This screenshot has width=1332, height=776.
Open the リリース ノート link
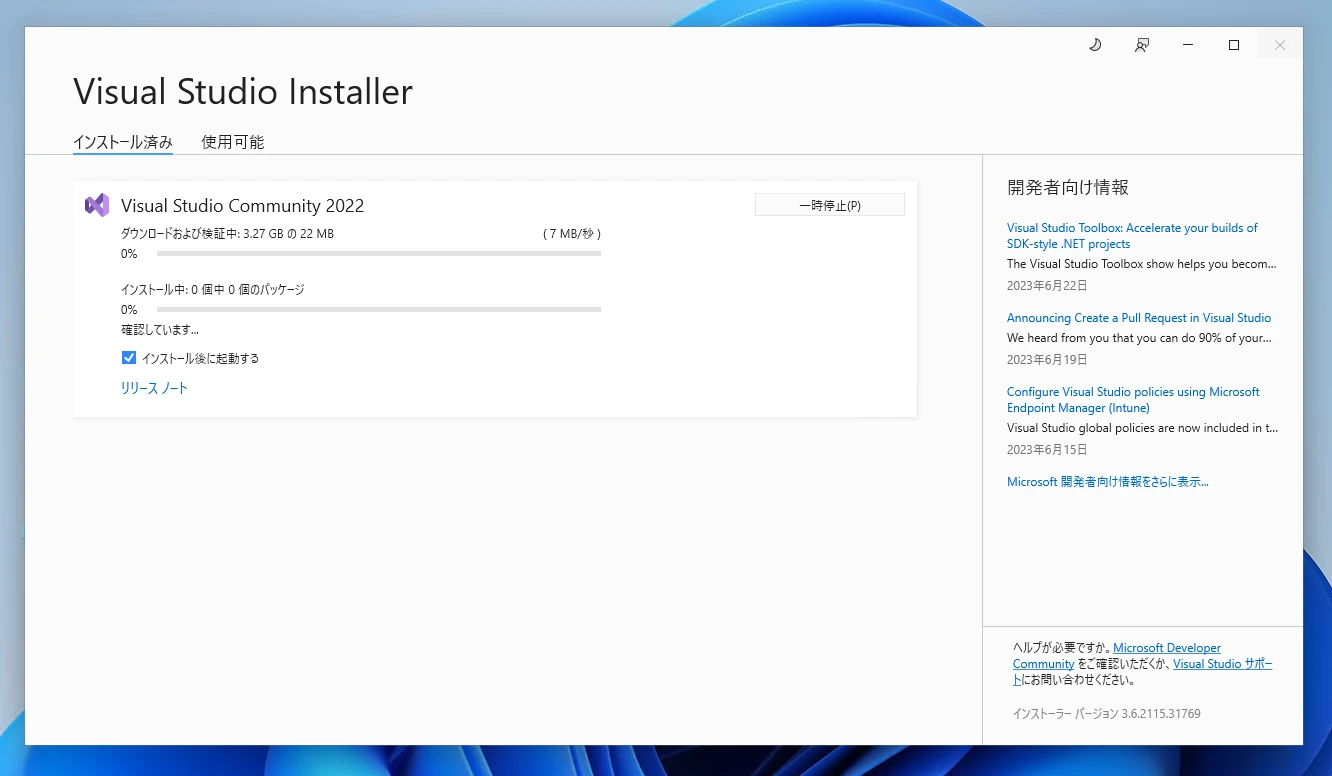click(x=155, y=388)
